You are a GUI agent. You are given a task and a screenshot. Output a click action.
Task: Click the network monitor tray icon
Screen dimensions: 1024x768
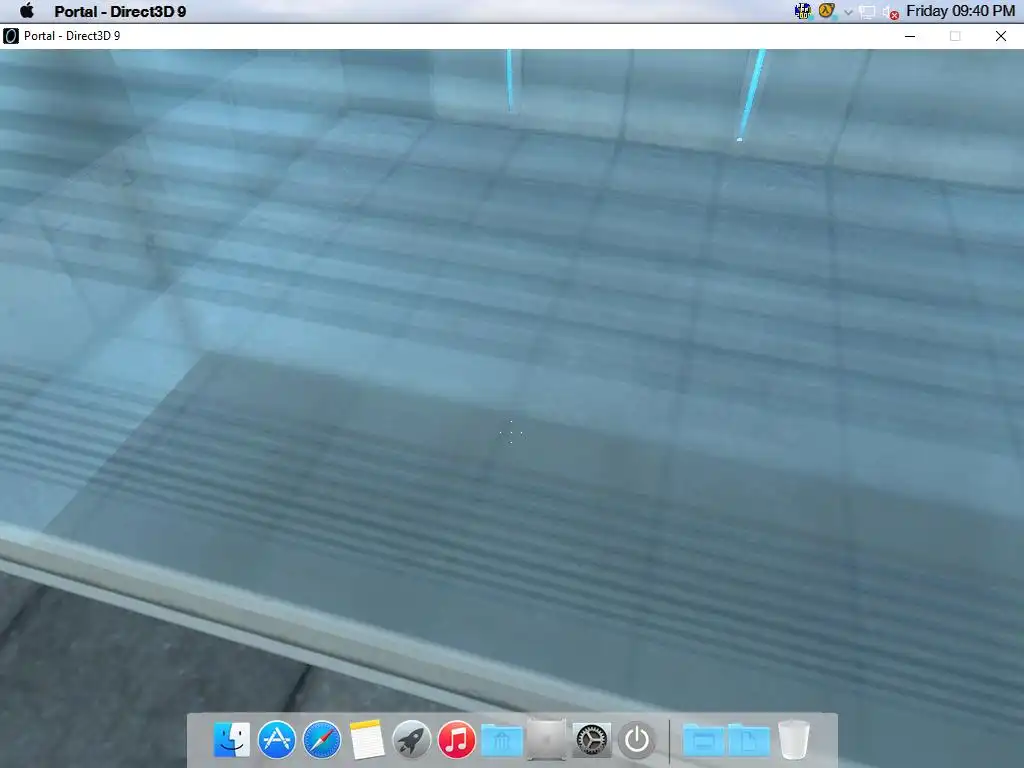(867, 12)
